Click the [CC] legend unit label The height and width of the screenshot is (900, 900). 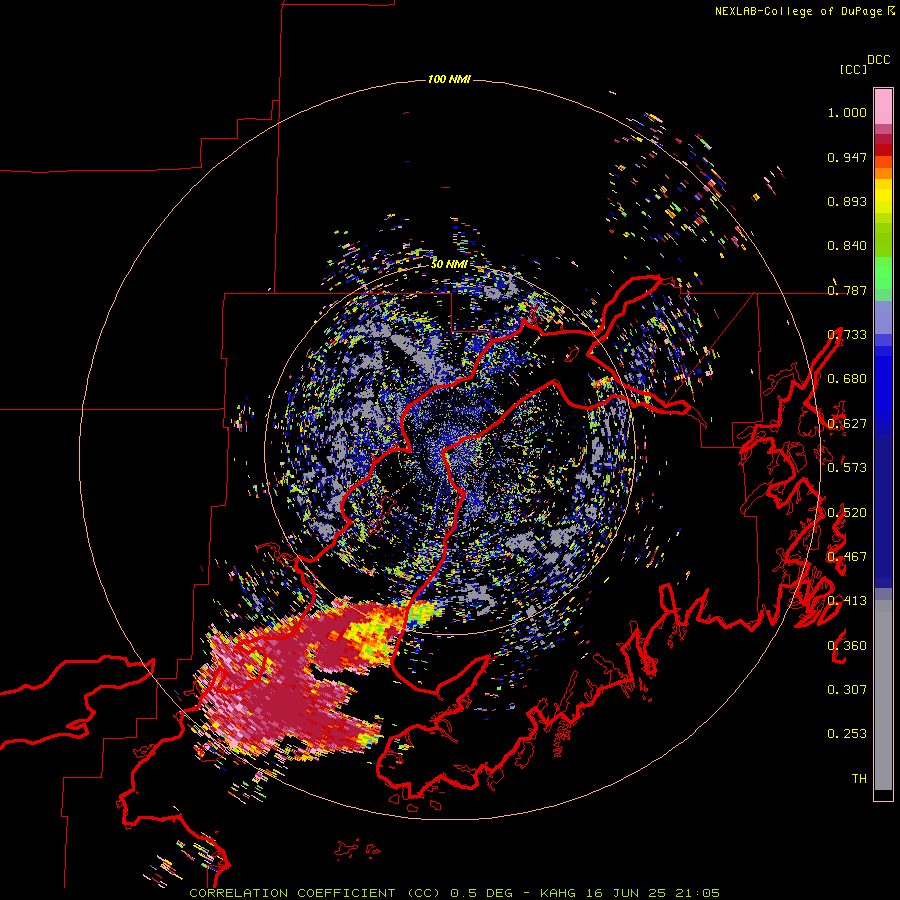854,69
